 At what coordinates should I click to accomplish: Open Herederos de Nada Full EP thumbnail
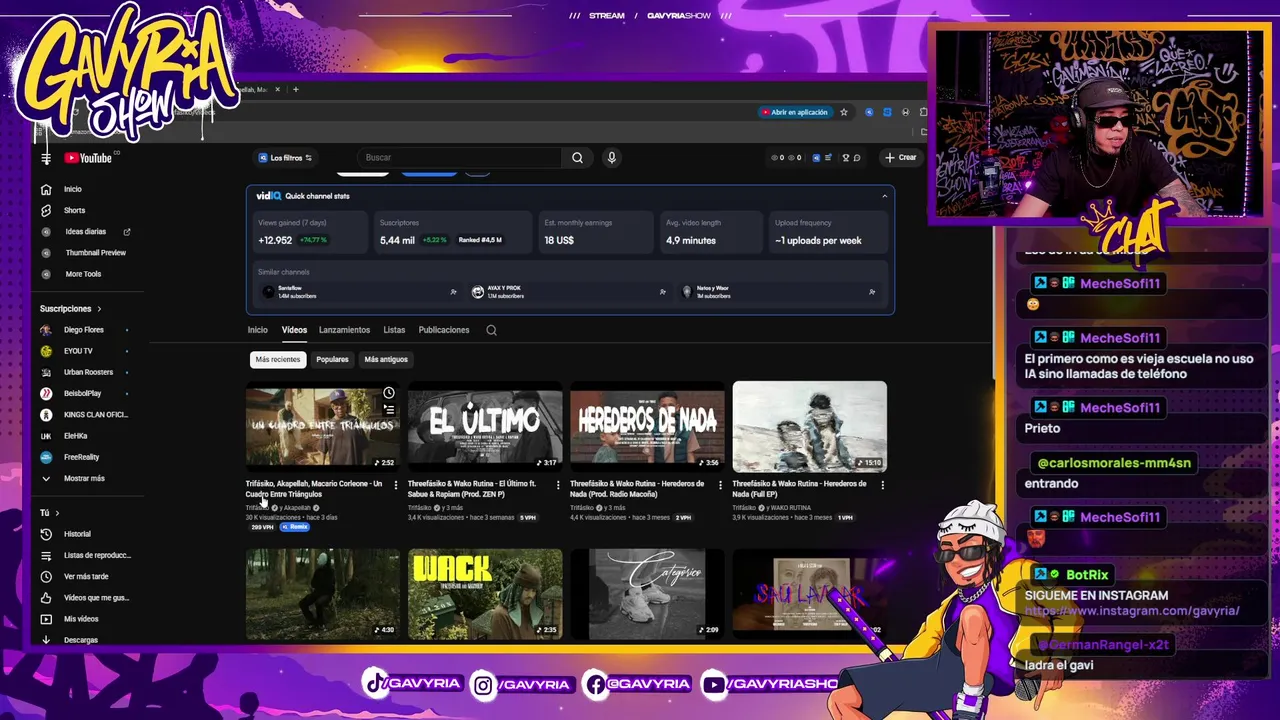(x=809, y=426)
